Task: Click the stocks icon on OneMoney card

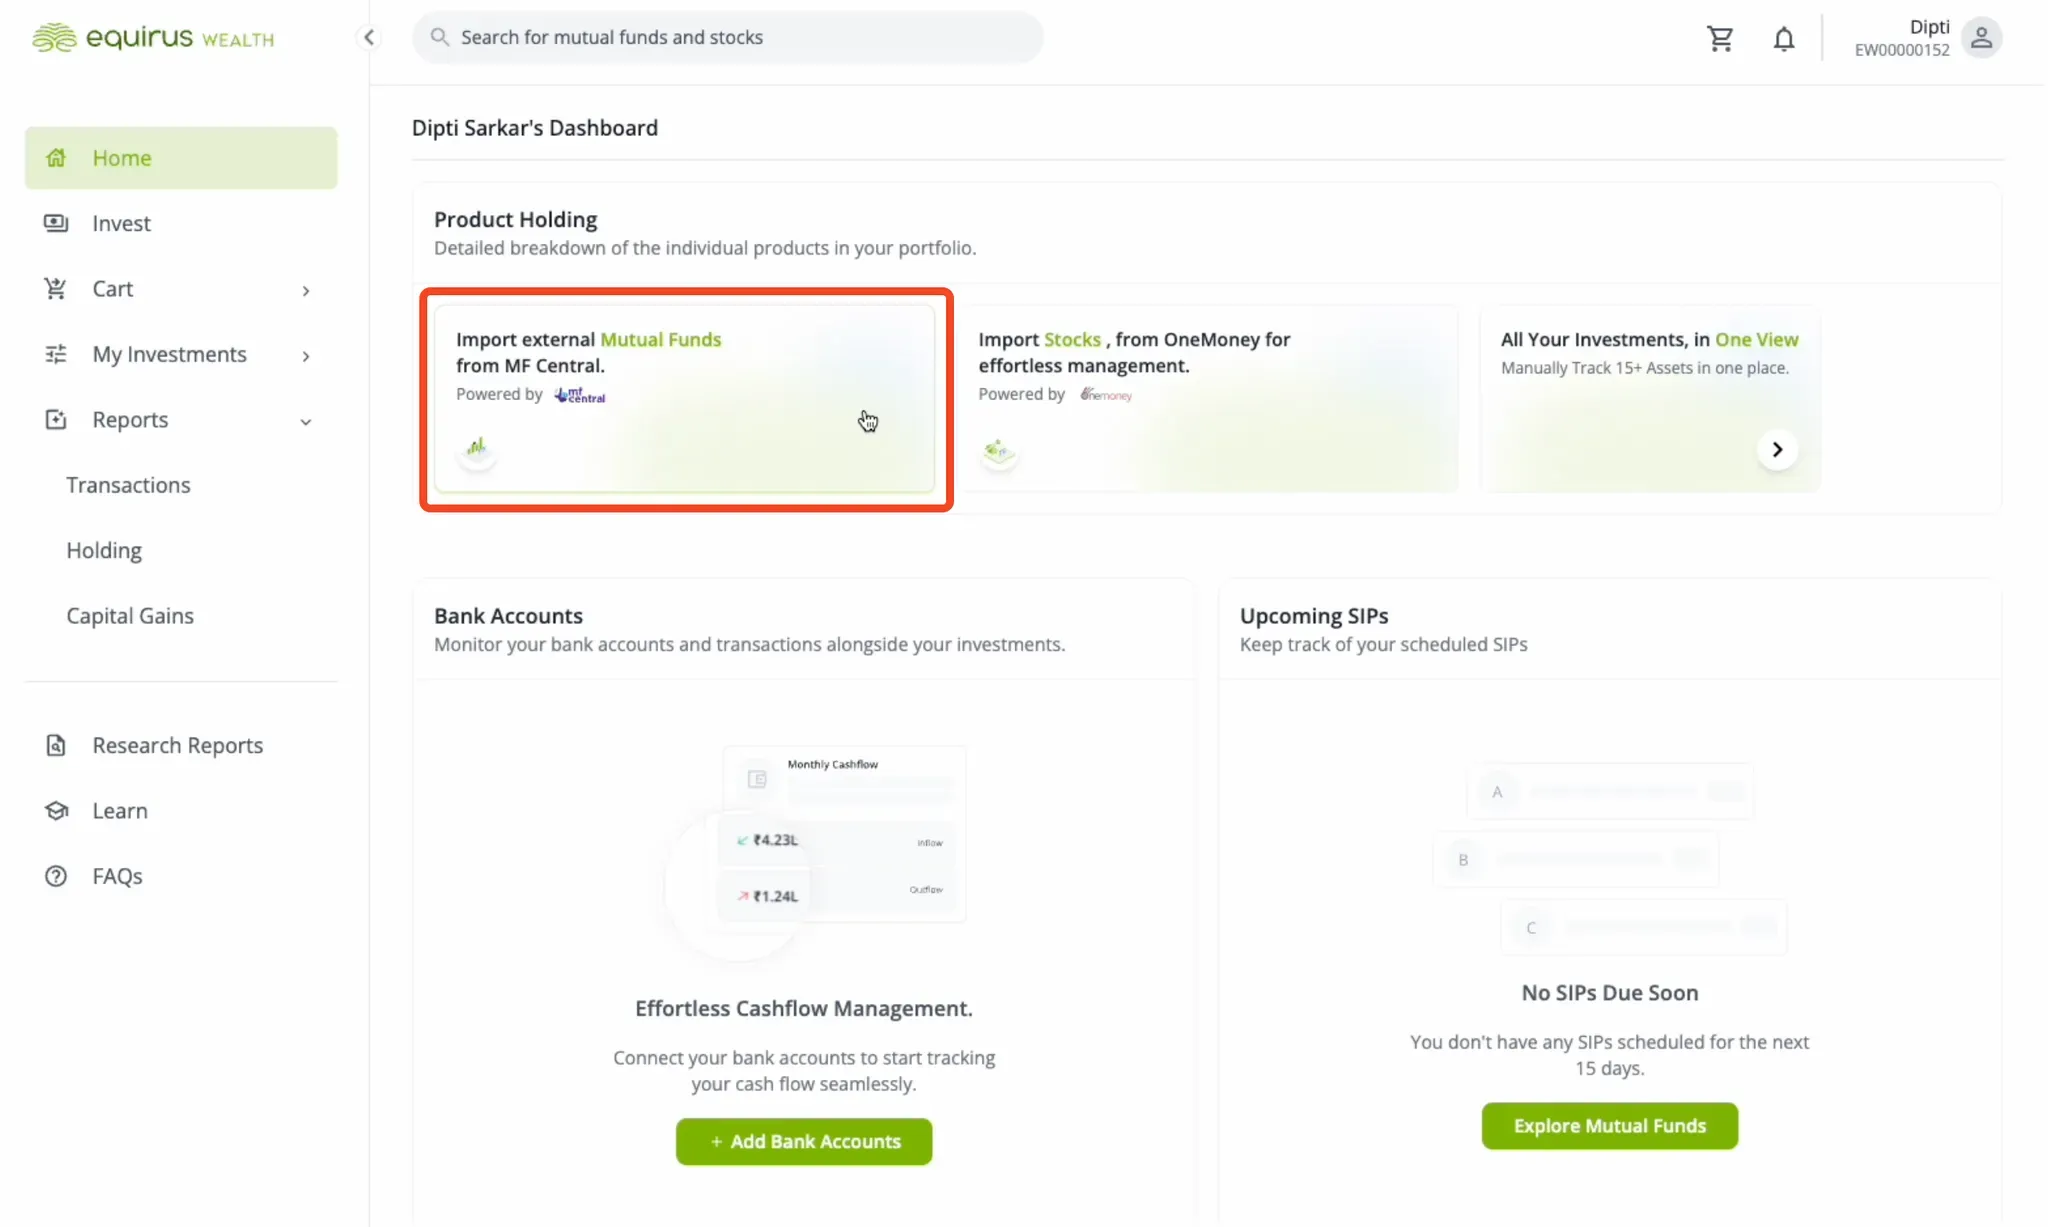Action: click(998, 451)
